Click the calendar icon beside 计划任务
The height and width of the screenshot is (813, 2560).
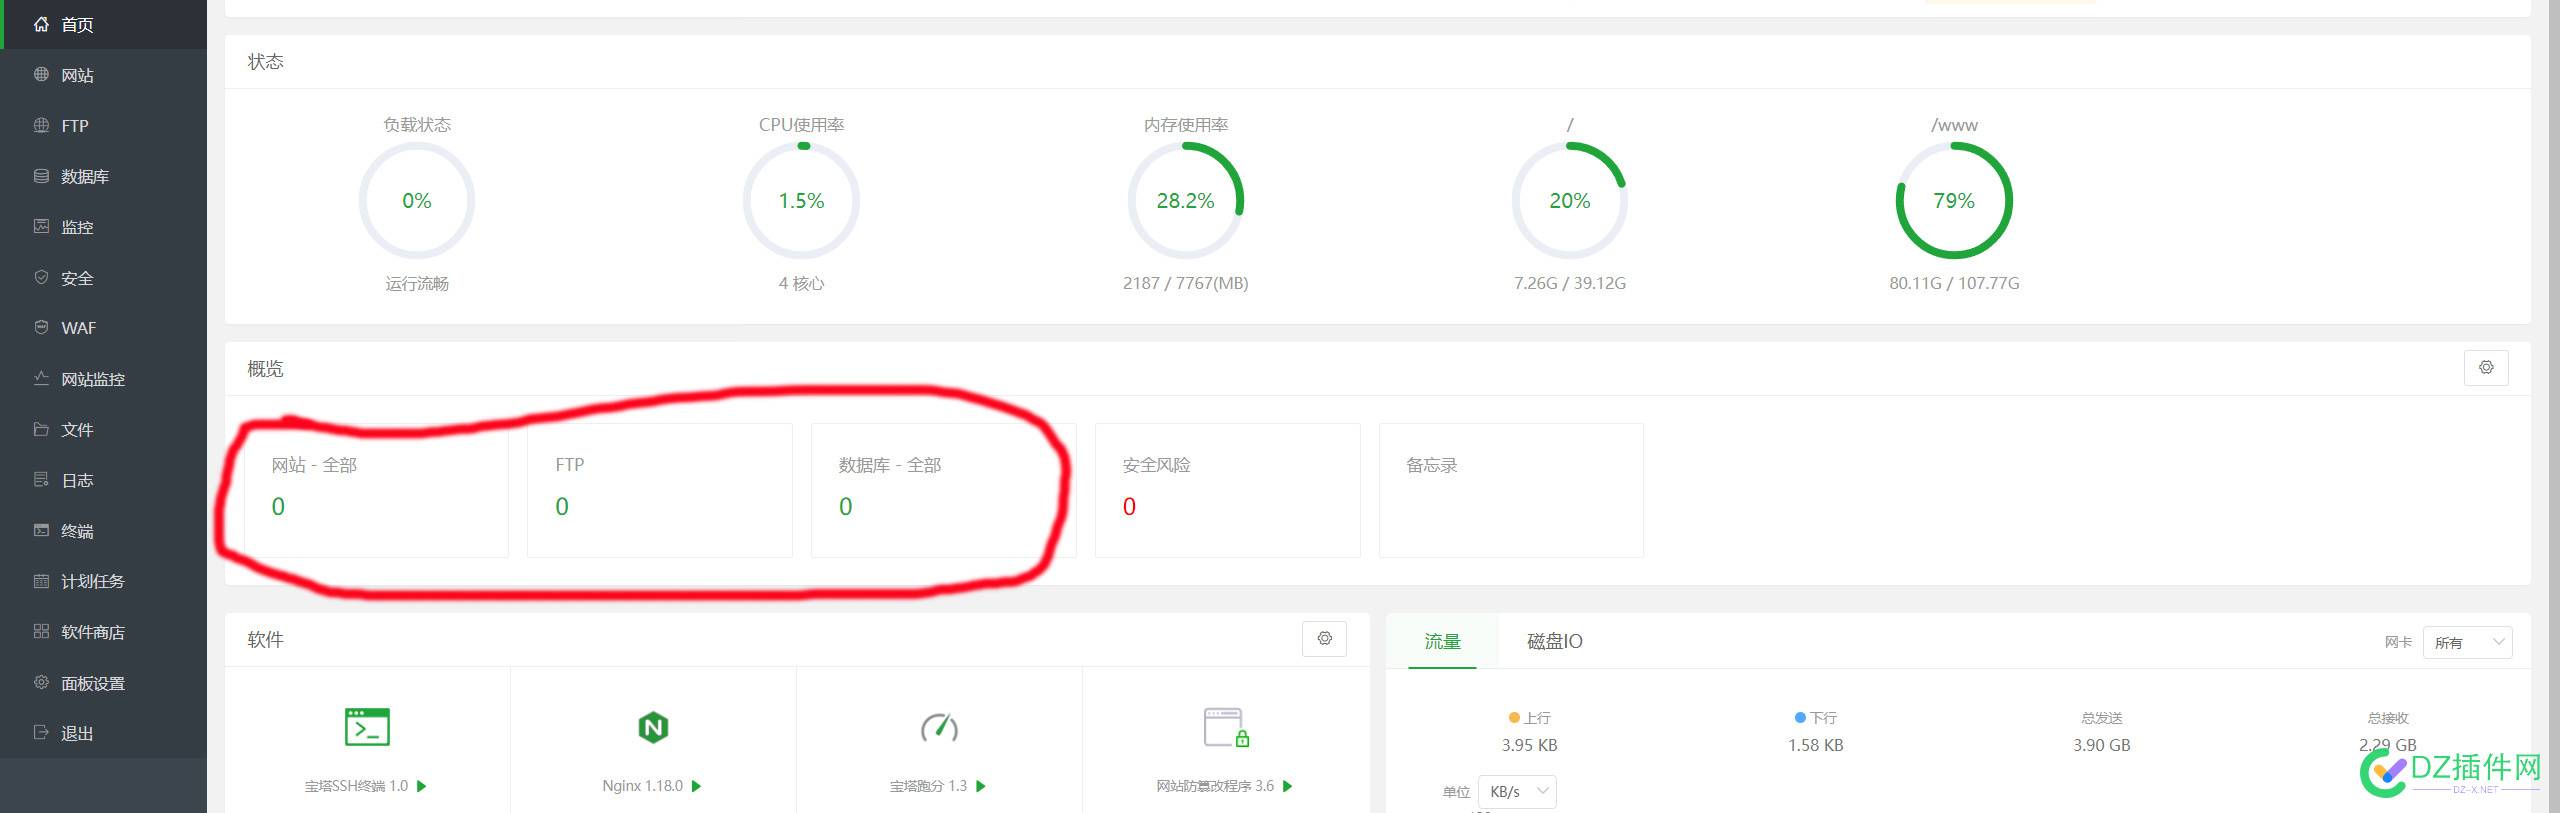coord(41,581)
